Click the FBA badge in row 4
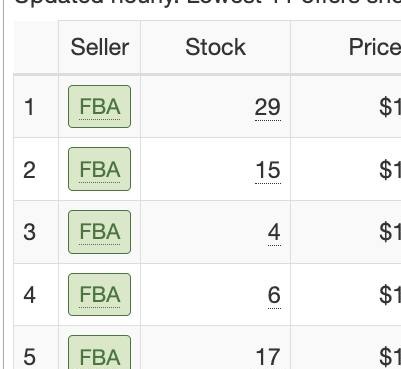Viewport: 401px width, 369px height. point(99,295)
